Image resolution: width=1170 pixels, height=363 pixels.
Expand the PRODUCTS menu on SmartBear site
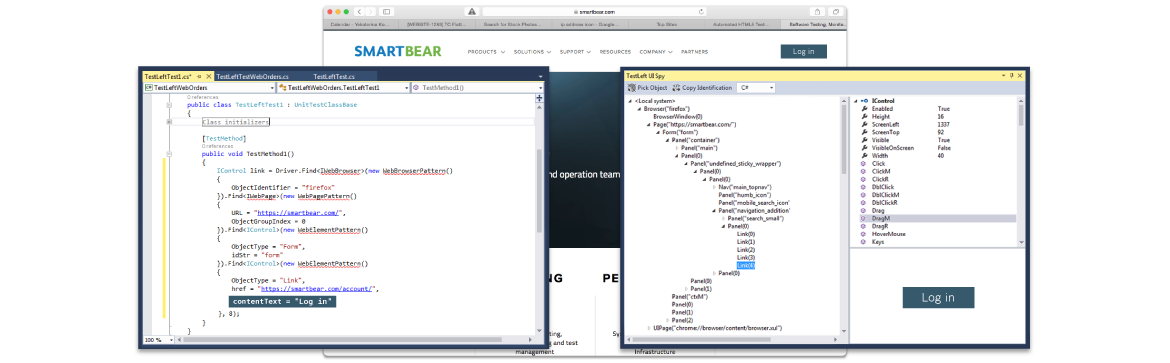(x=486, y=52)
